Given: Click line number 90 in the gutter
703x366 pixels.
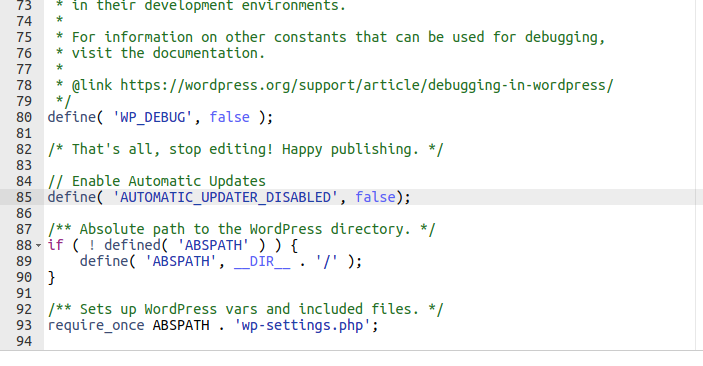Looking at the screenshot, I should point(24,278).
